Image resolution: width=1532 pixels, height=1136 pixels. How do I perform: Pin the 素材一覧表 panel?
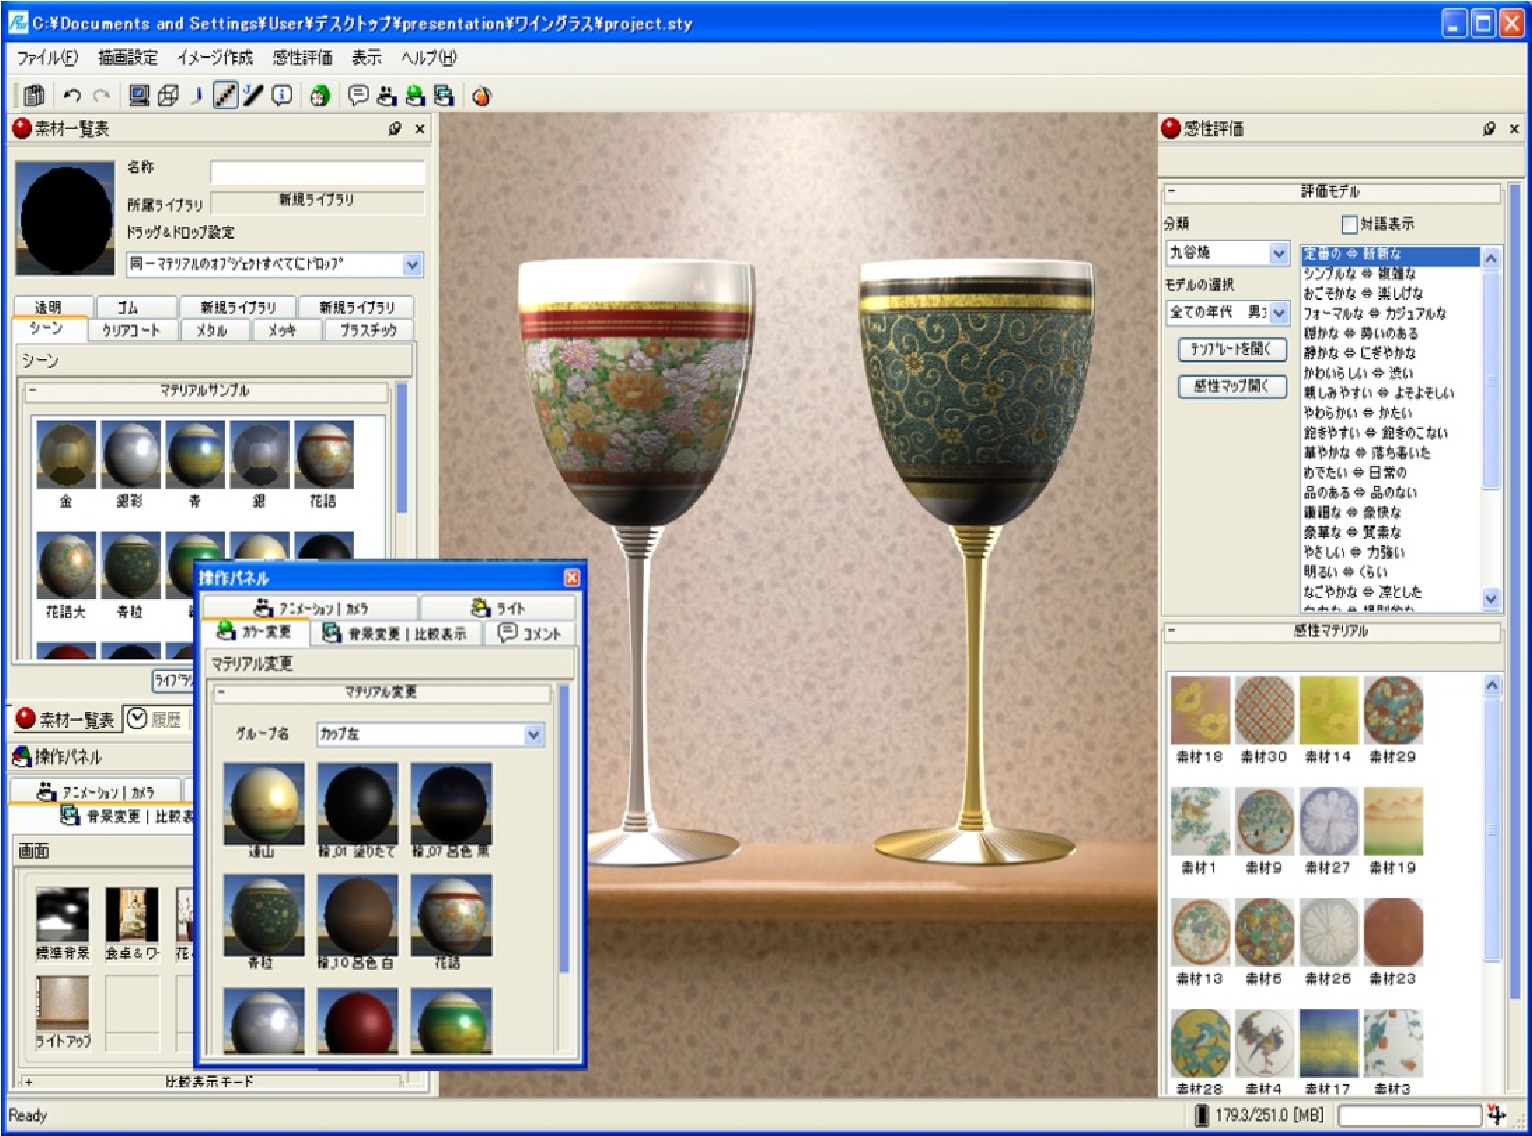tap(395, 128)
